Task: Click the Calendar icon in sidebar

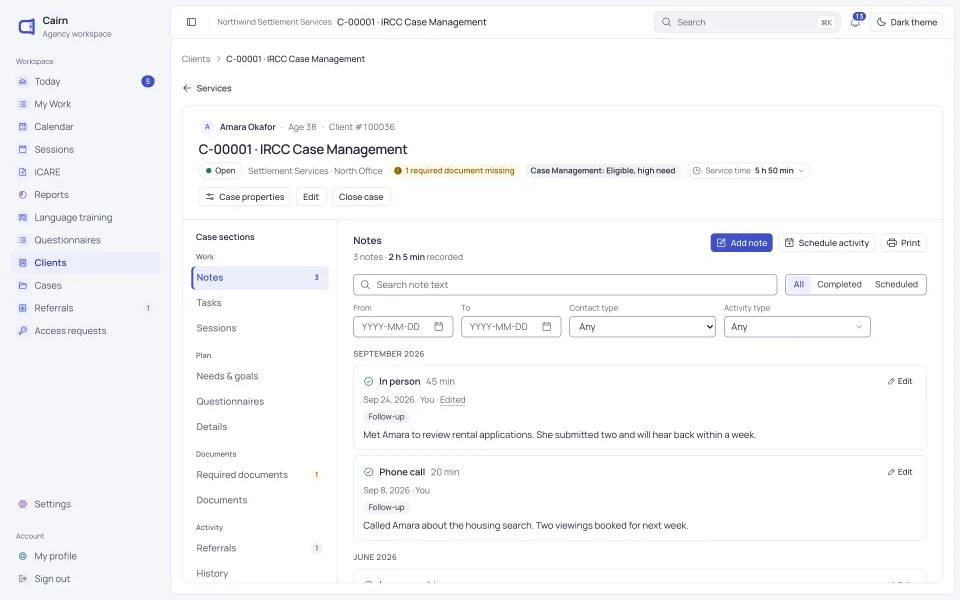Action: (23, 127)
